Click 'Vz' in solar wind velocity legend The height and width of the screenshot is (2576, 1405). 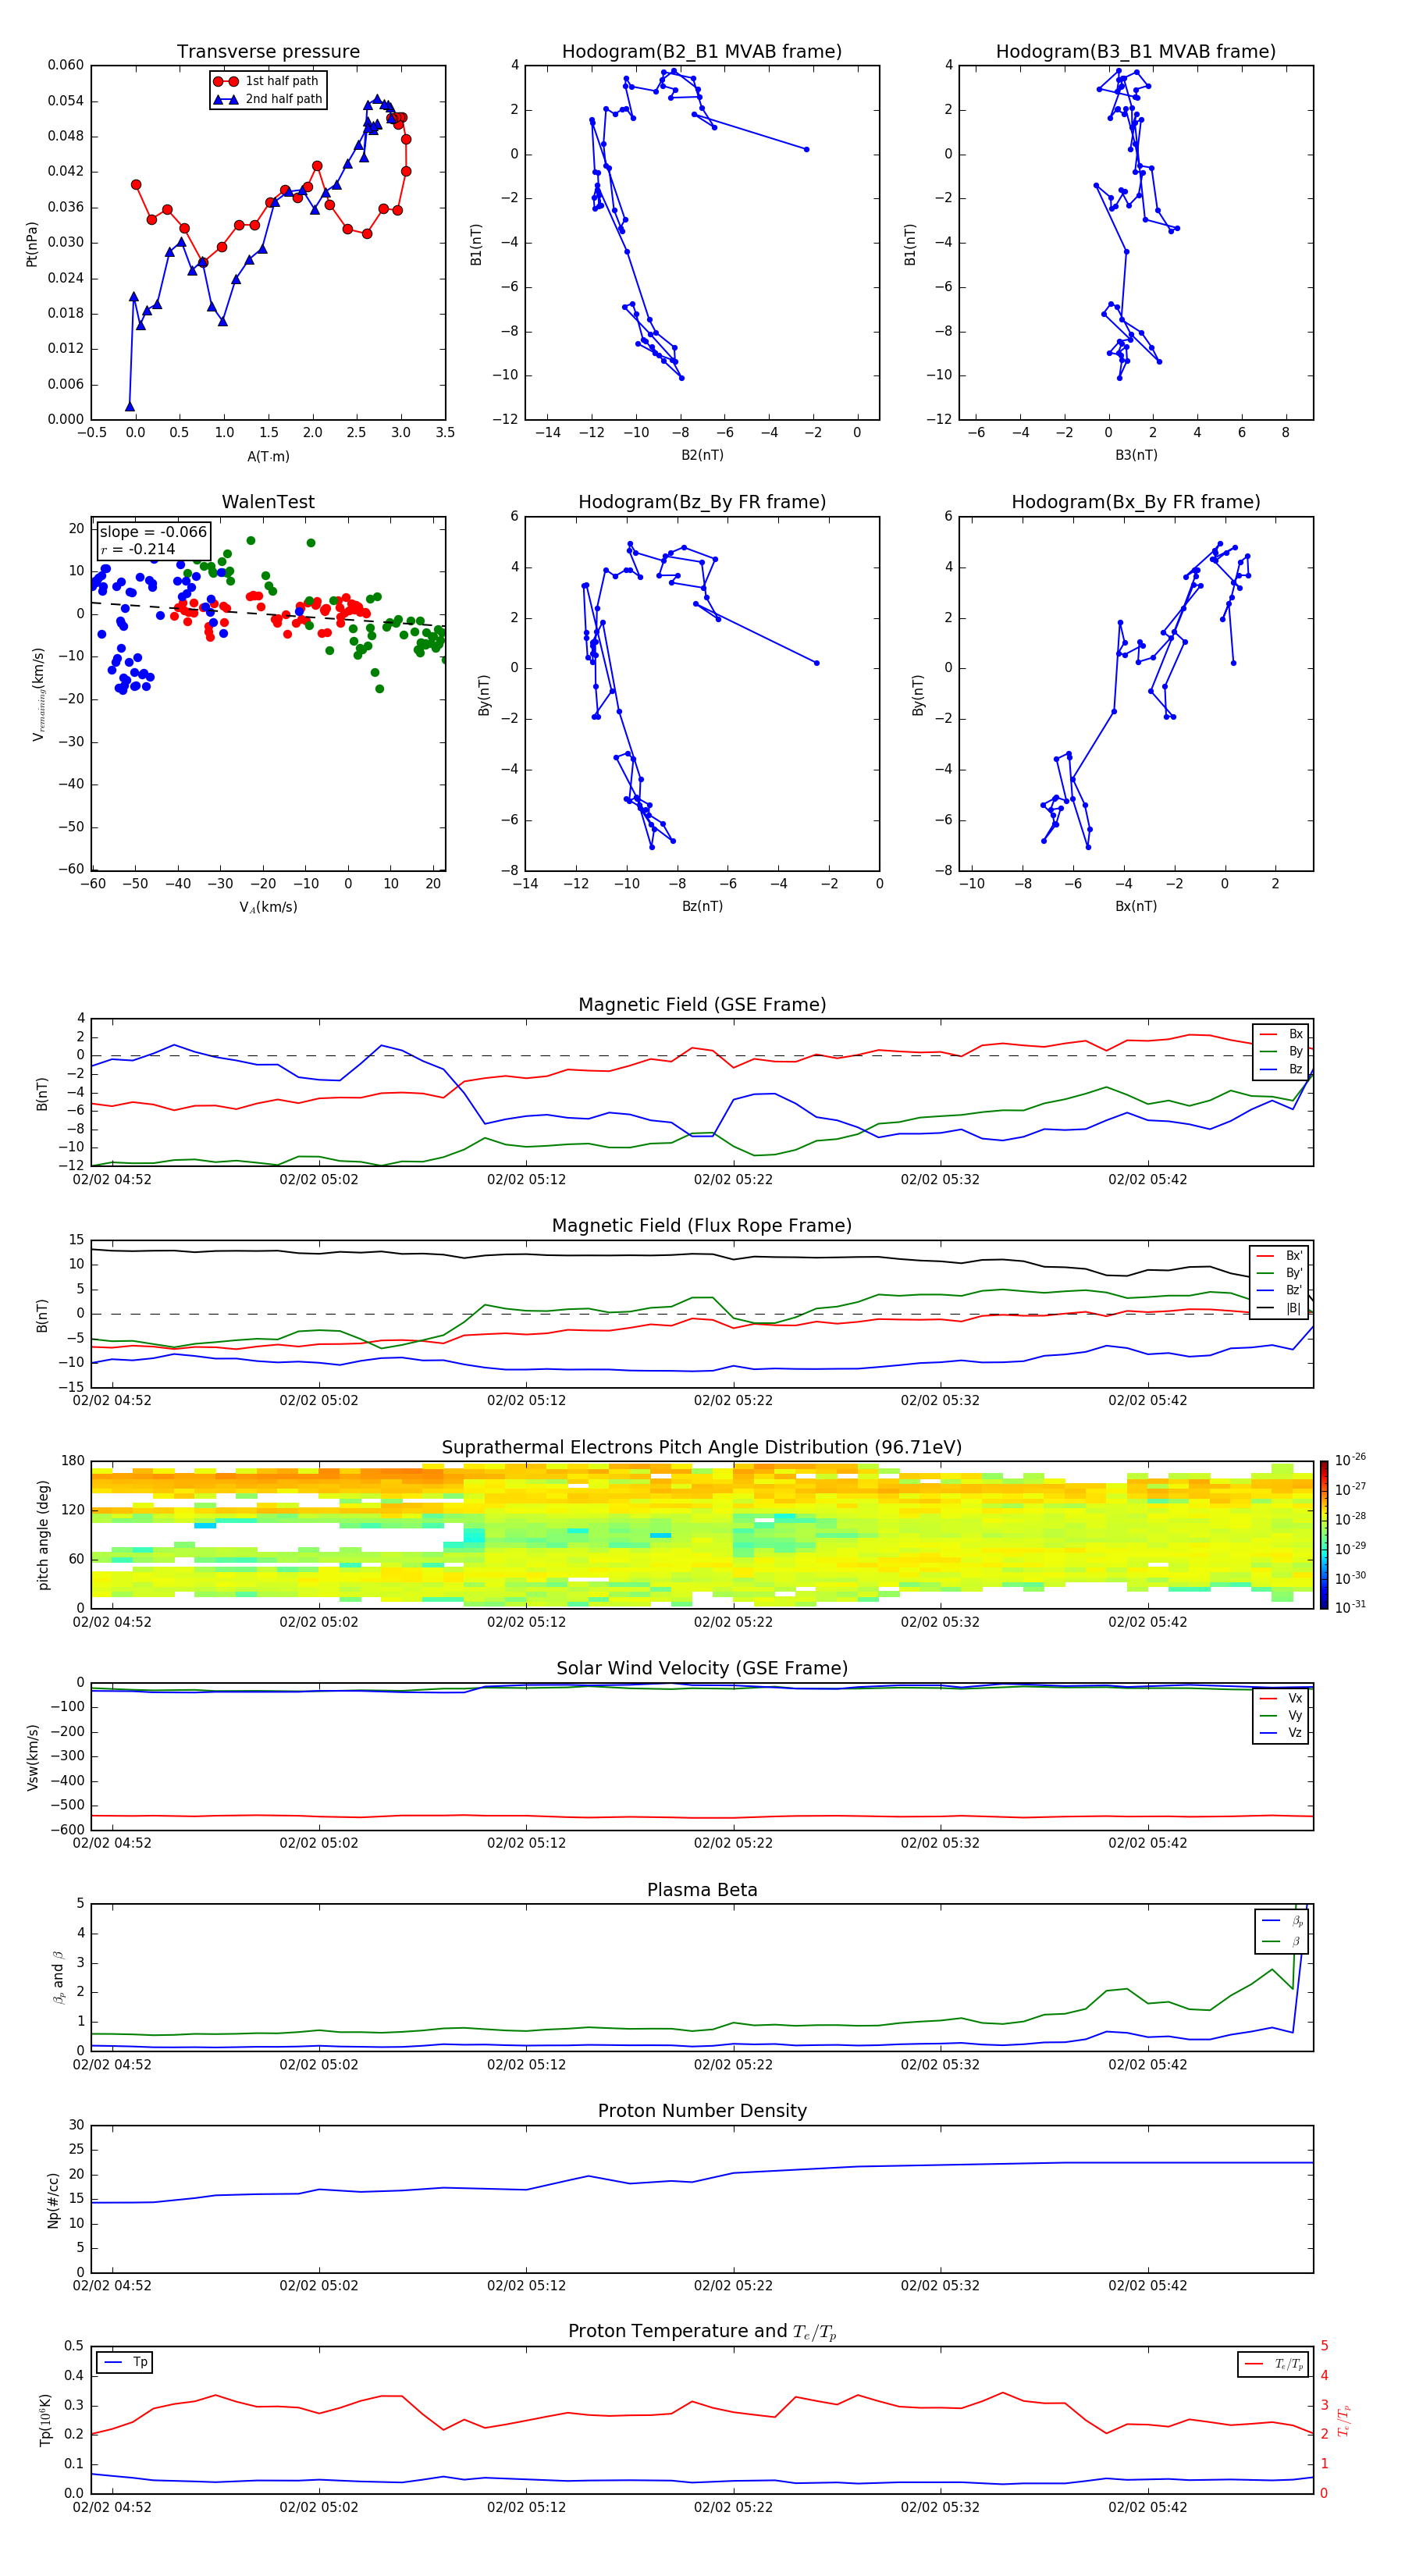click(1295, 1733)
